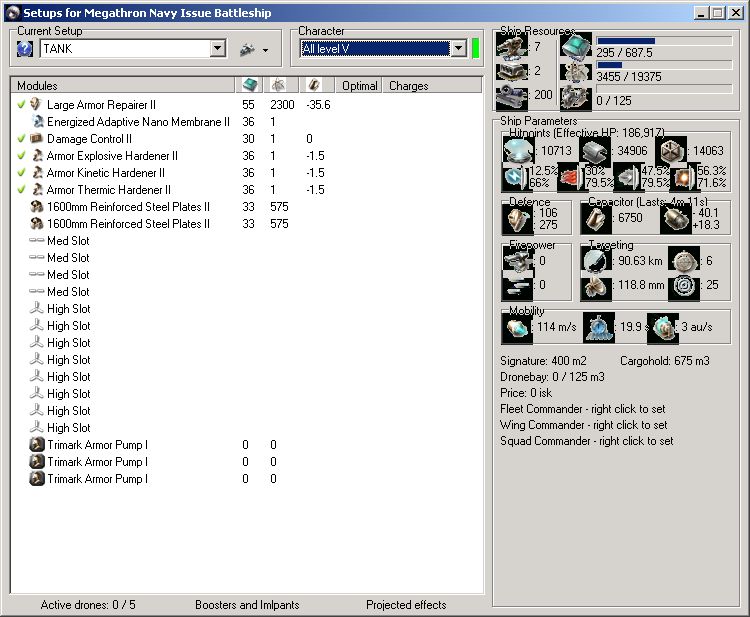Open the Projected effects section
The image size is (750, 617).
pos(406,605)
